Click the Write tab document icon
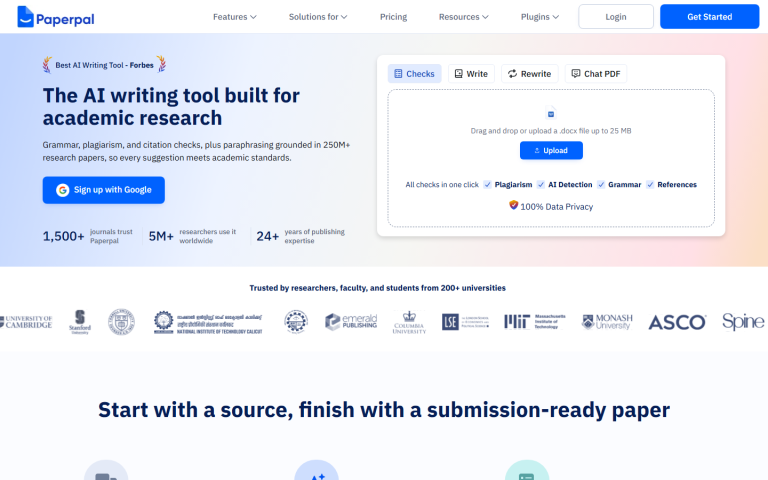 point(458,74)
